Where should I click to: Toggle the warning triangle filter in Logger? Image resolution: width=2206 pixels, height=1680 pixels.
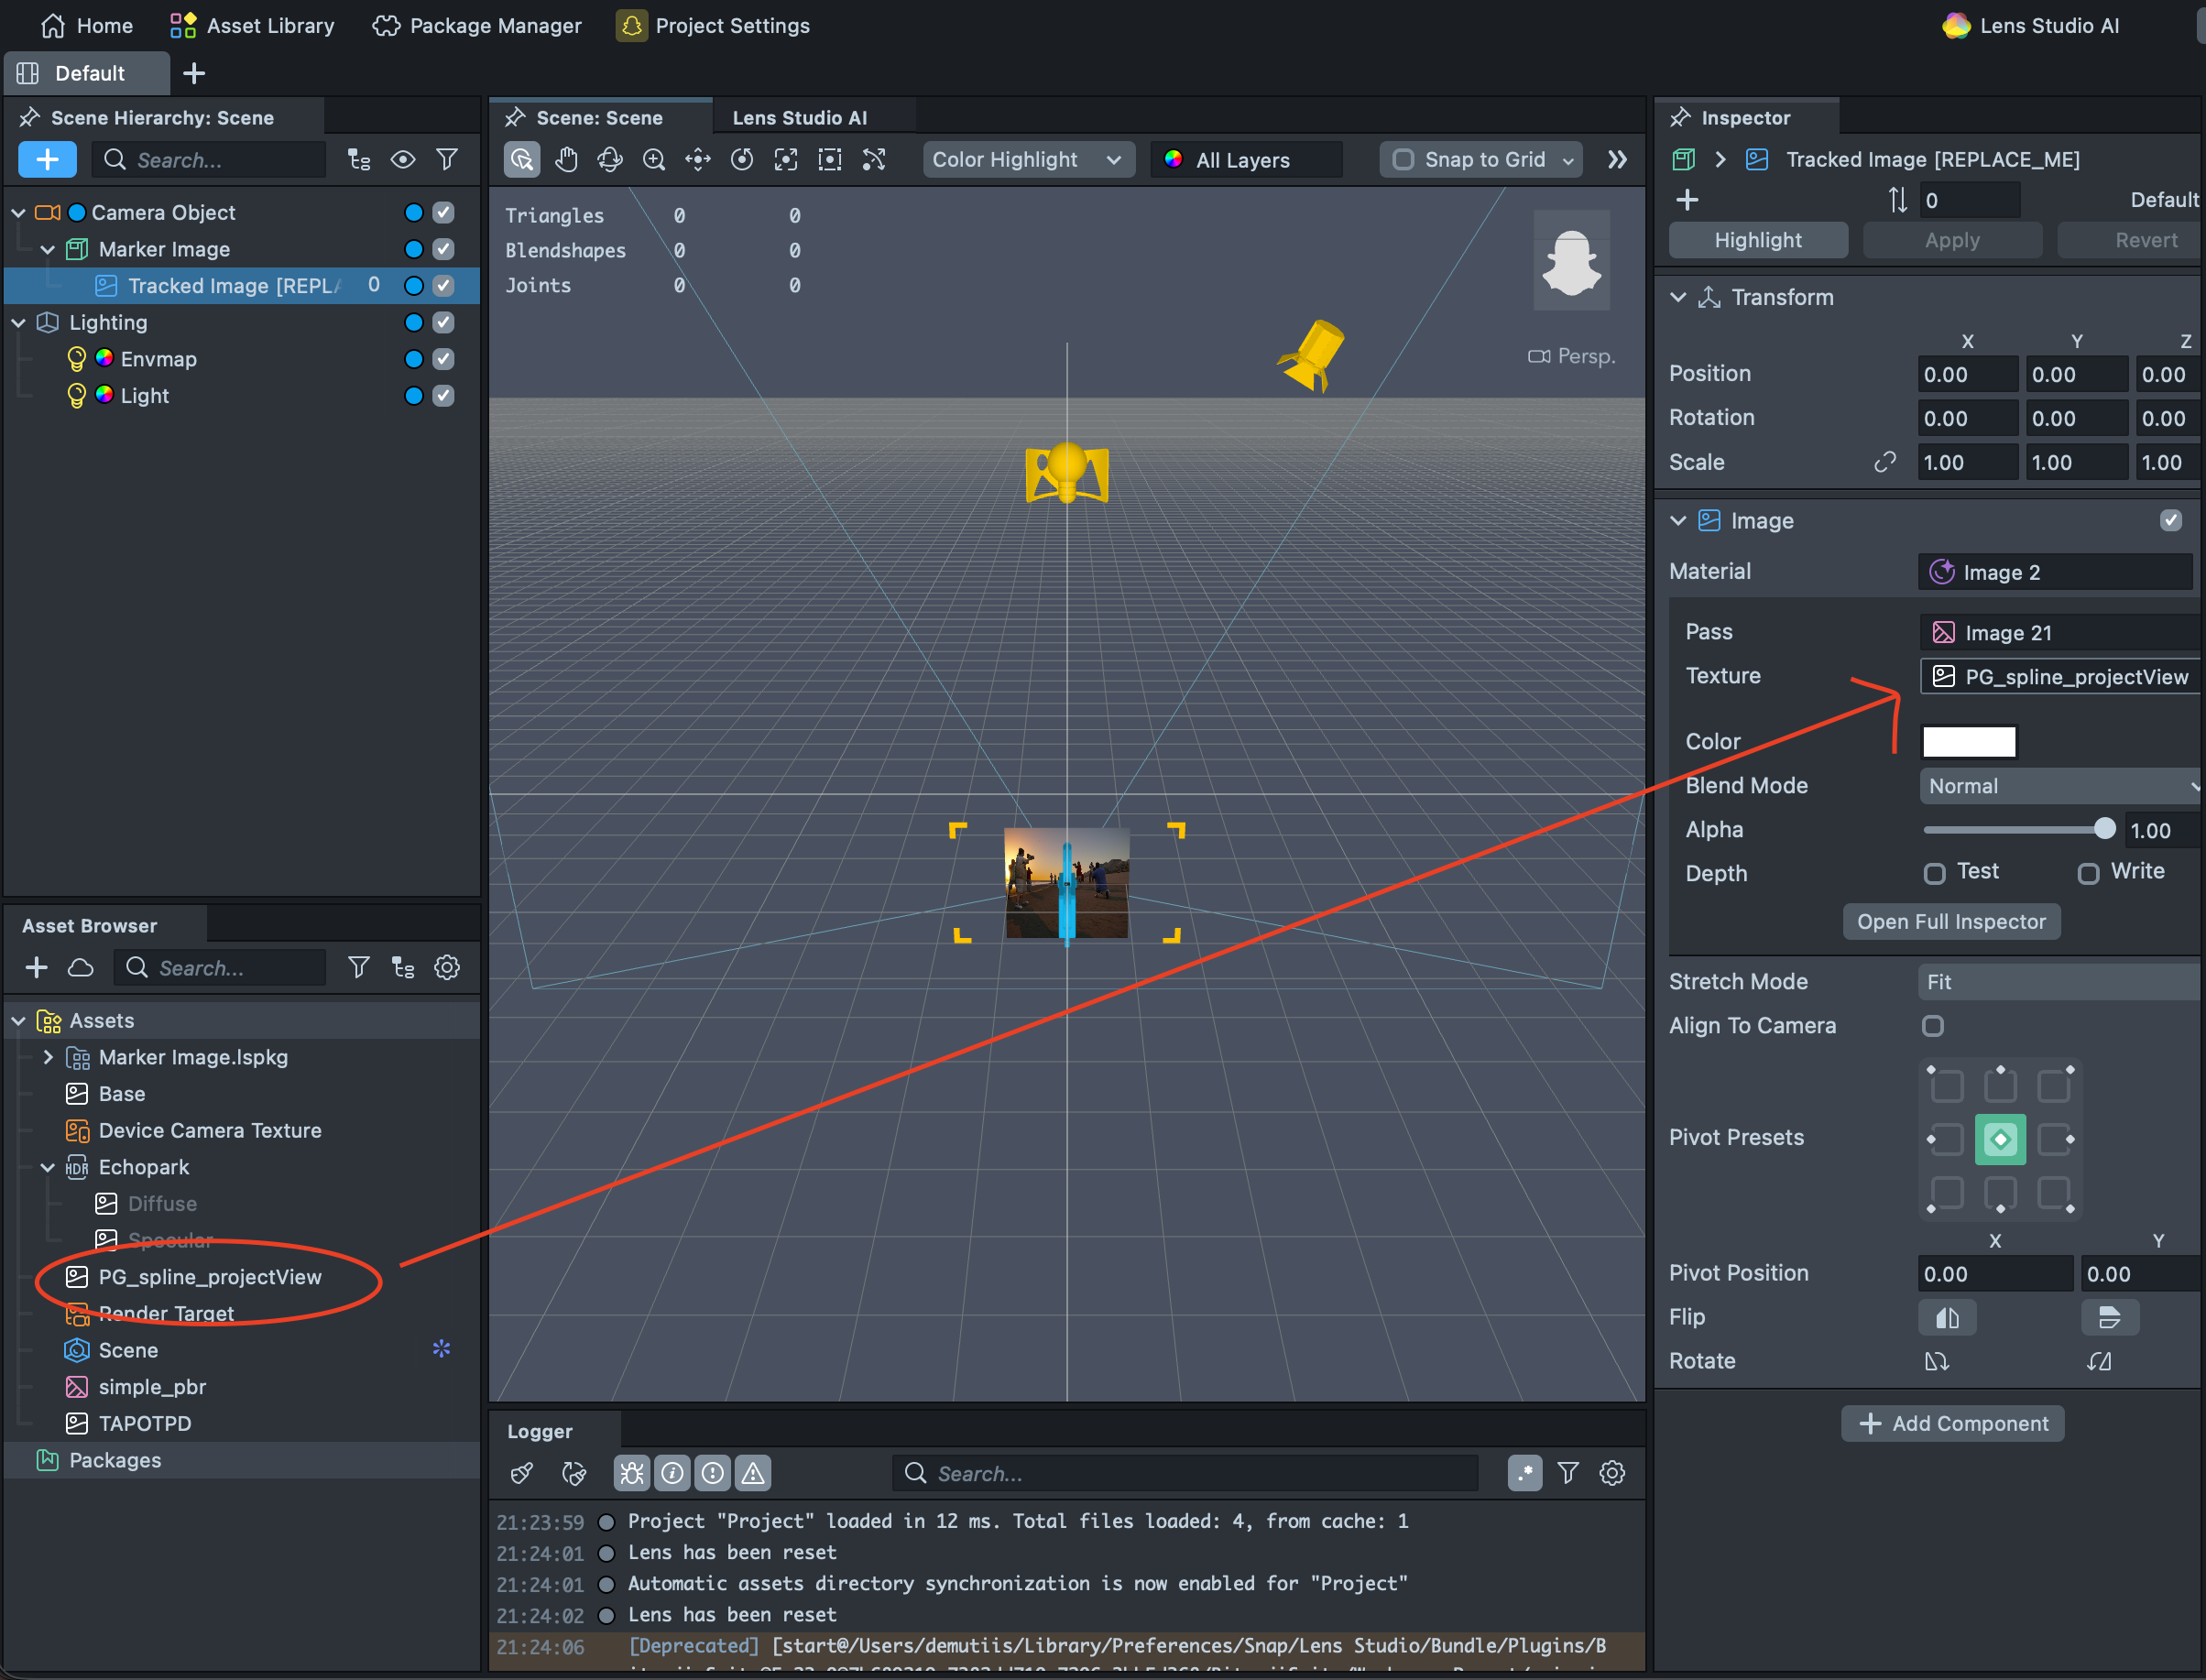click(752, 1473)
